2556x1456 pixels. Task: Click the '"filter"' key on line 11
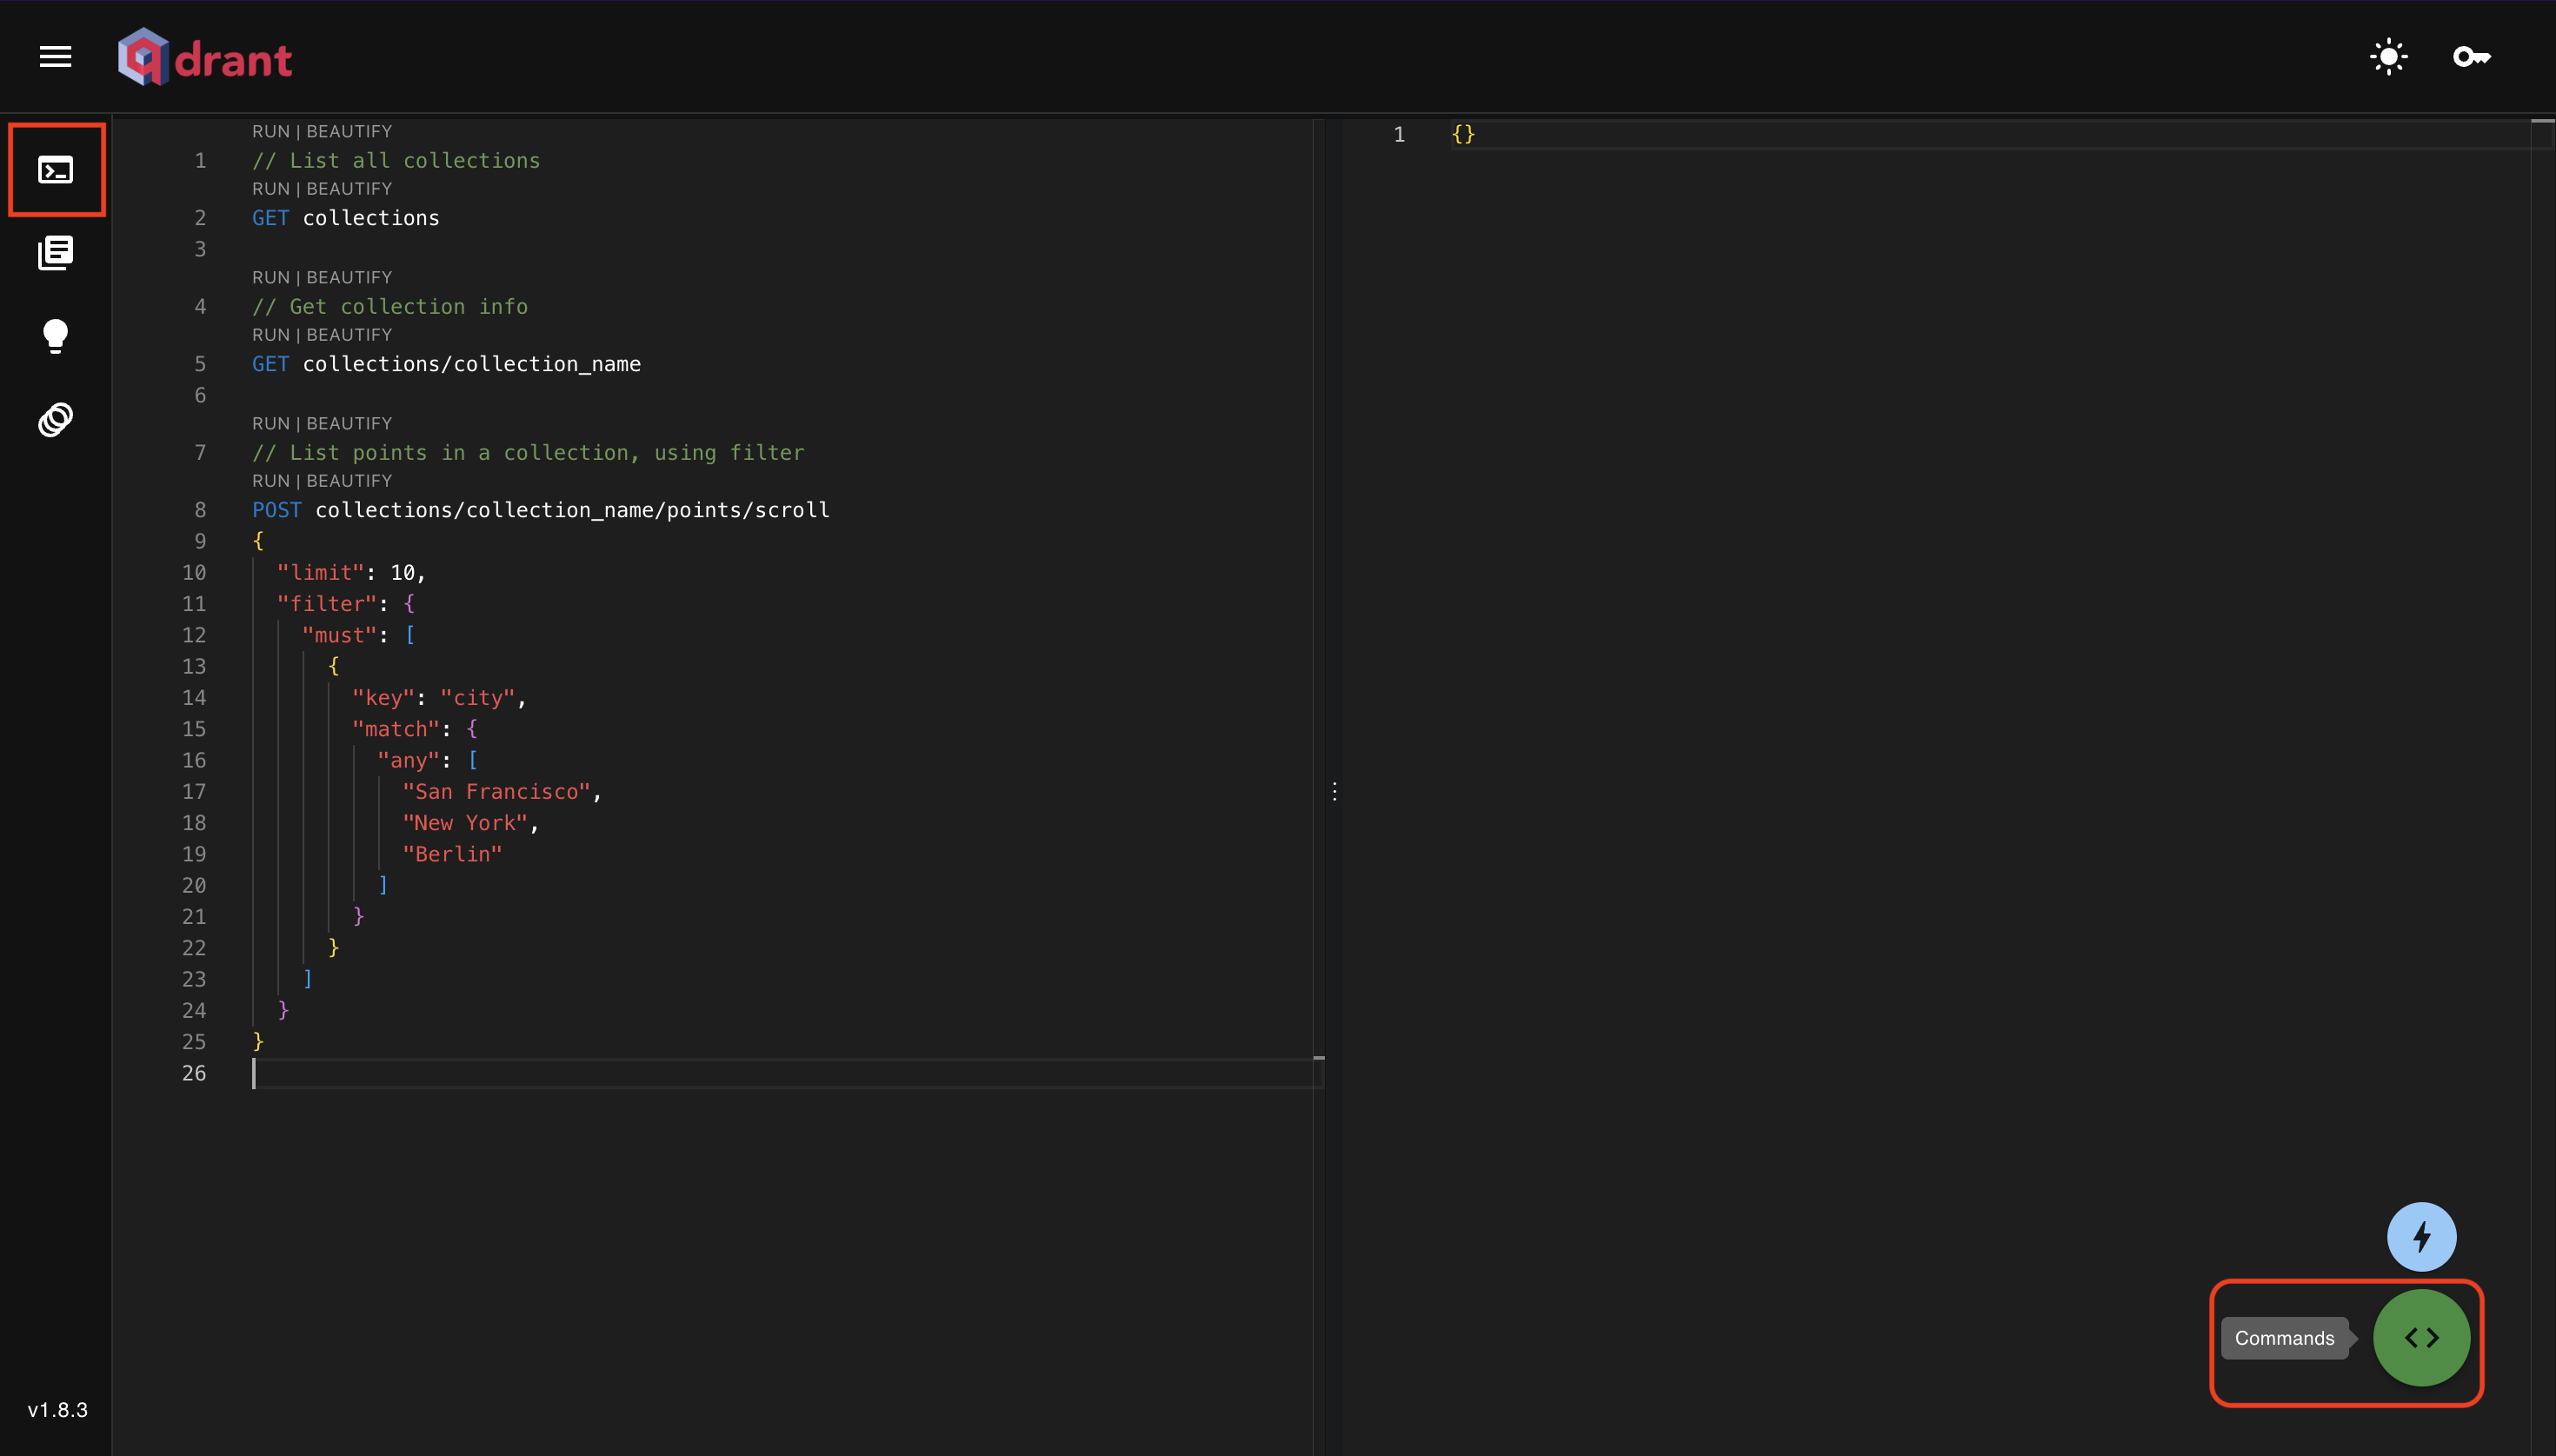[327, 604]
